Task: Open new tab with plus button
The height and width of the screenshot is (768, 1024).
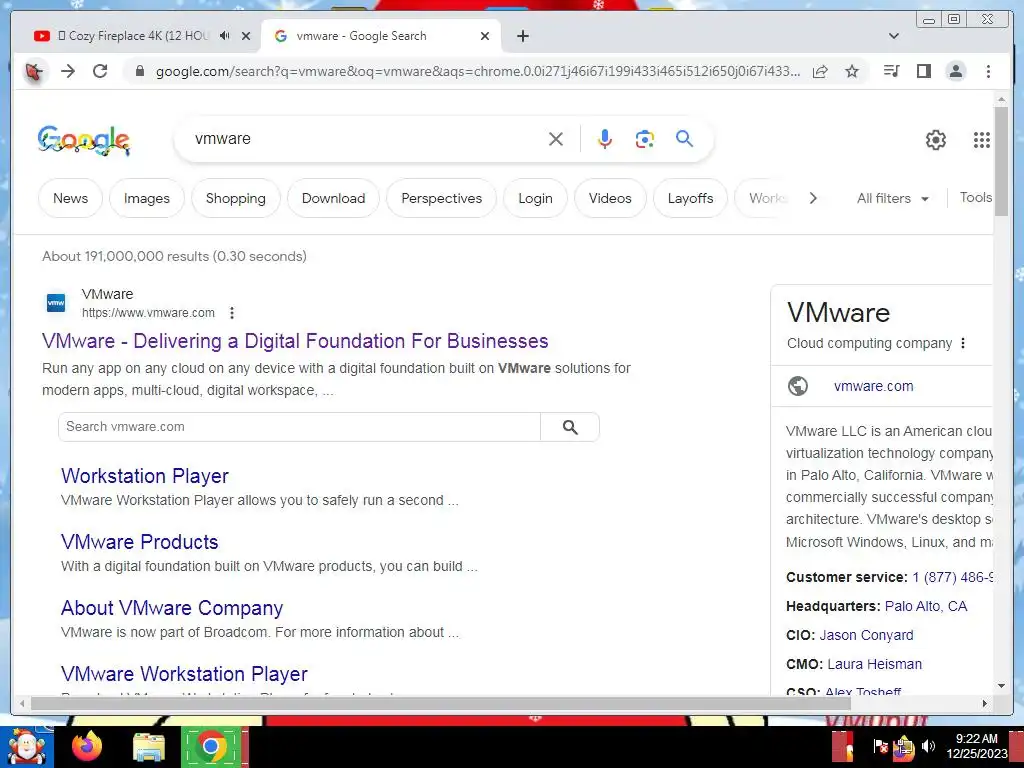Action: pos(522,36)
